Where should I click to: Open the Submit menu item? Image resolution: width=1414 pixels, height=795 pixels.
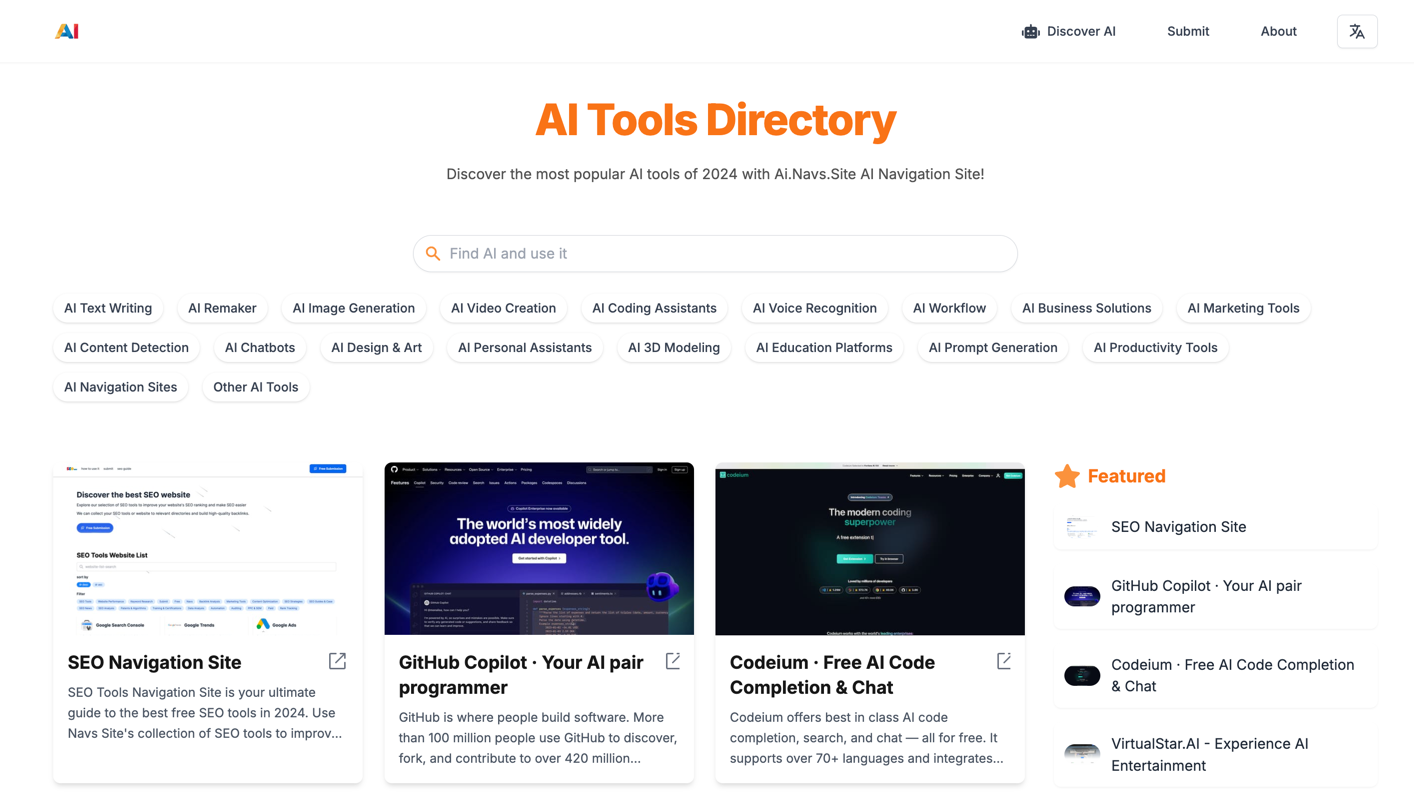click(x=1188, y=31)
